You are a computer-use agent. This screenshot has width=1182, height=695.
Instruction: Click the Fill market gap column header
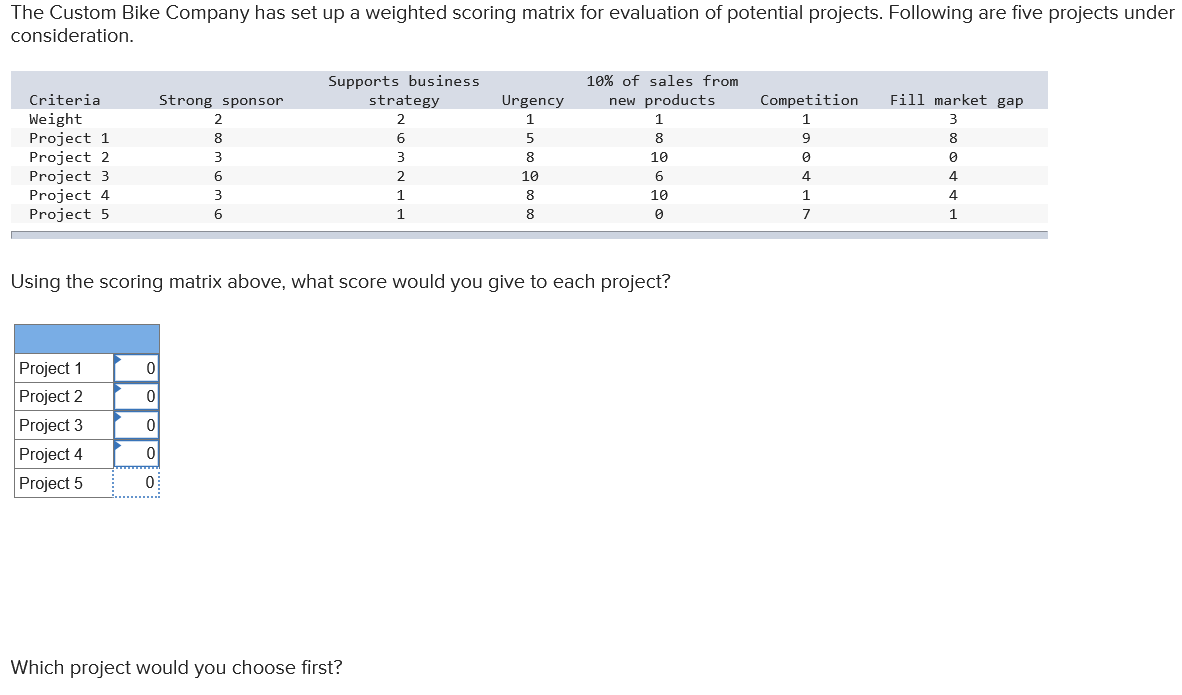point(957,100)
